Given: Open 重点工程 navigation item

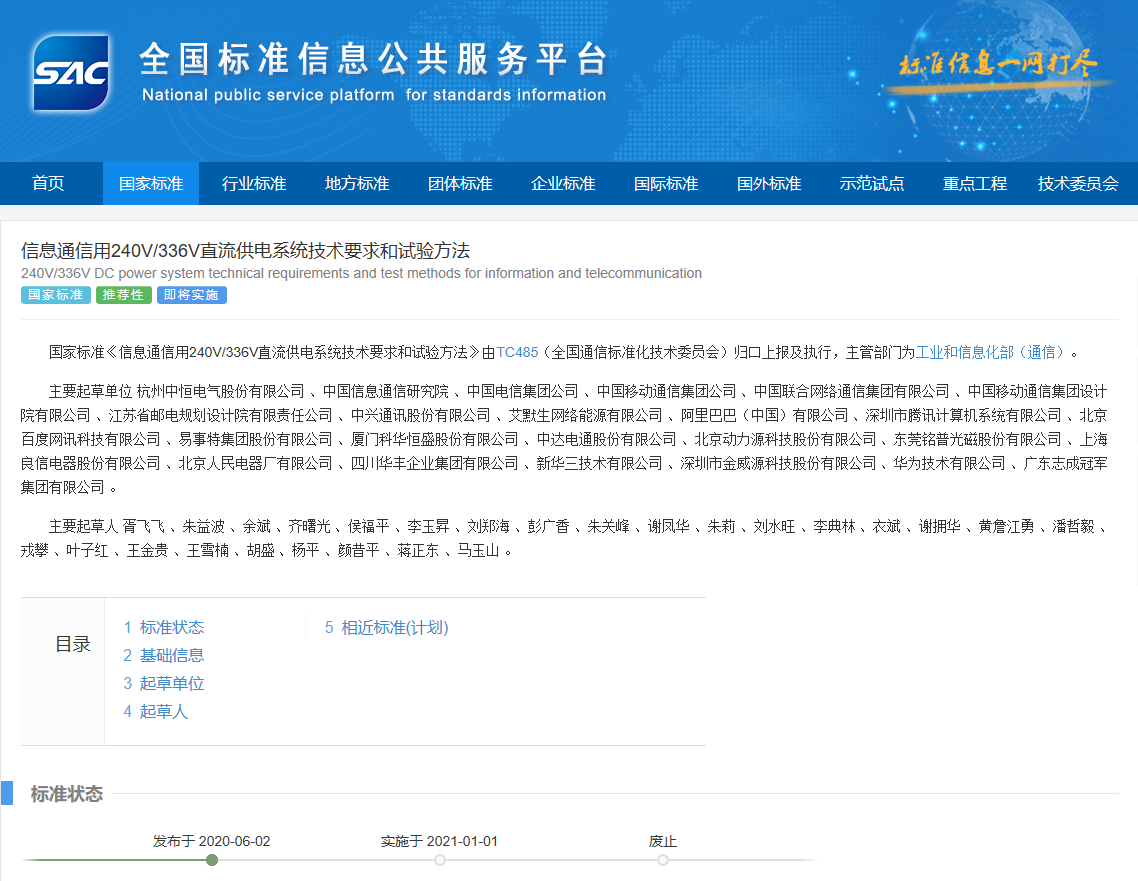Looking at the screenshot, I should click(975, 184).
